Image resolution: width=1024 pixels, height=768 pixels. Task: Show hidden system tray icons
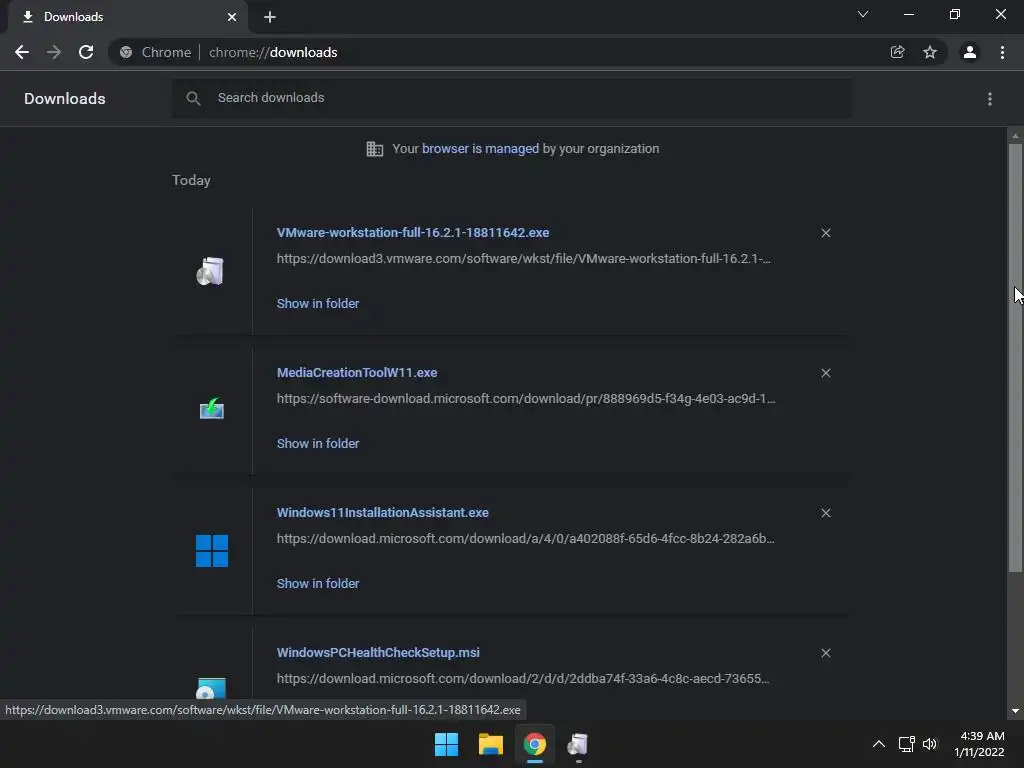879,744
